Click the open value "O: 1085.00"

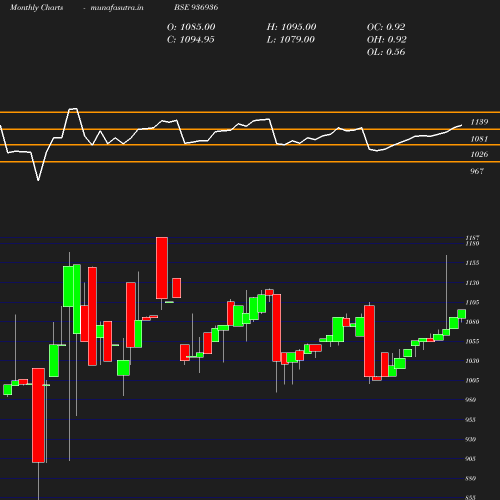[x=191, y=27]
